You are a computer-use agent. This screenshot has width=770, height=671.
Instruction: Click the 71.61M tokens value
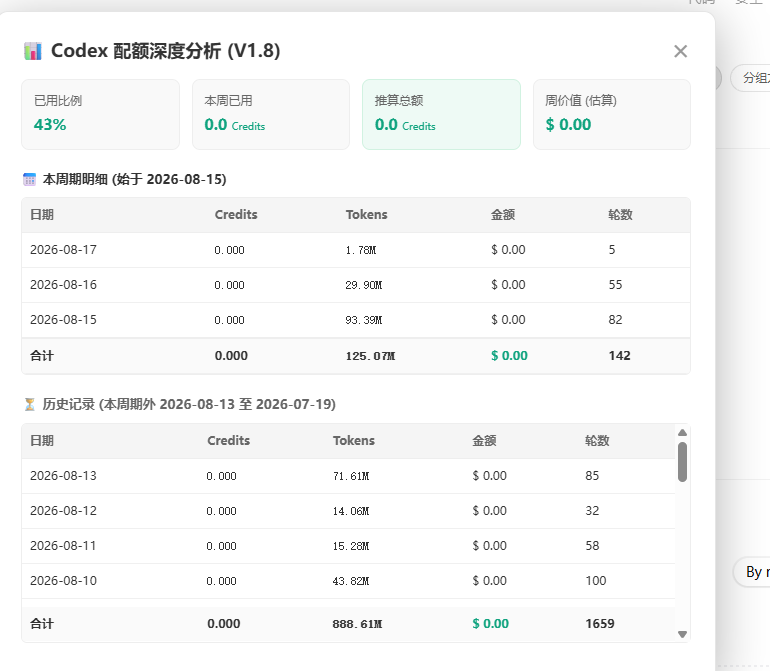351,476
